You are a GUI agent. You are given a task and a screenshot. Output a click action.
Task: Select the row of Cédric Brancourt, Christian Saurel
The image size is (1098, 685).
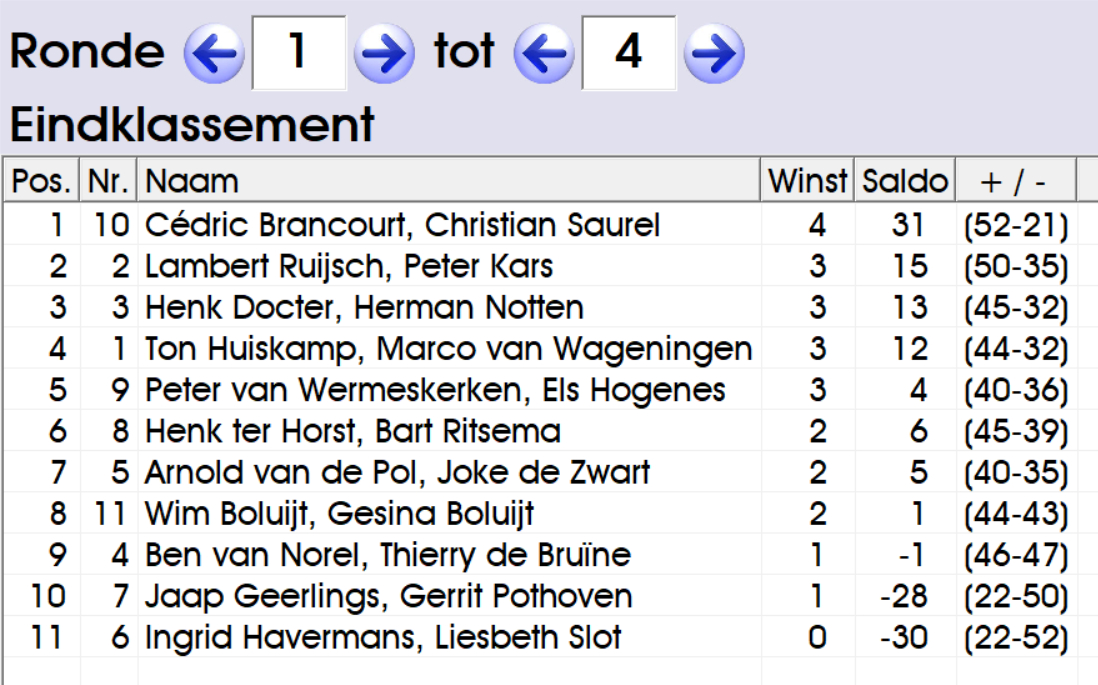point(402,225)
